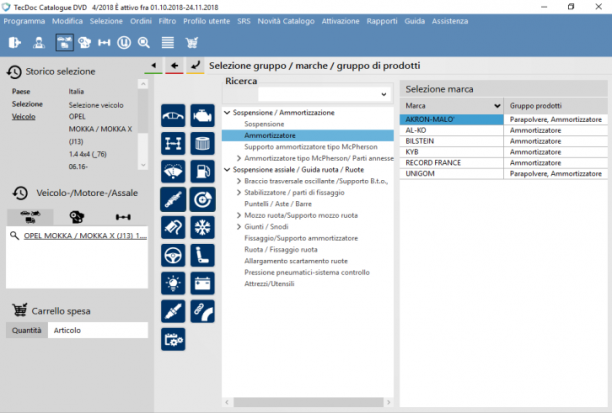This screenshot has width=612, height=413.
Task: Expand Mozzo ruota/Supporto mozzo ruota
Action: (239, 215)
